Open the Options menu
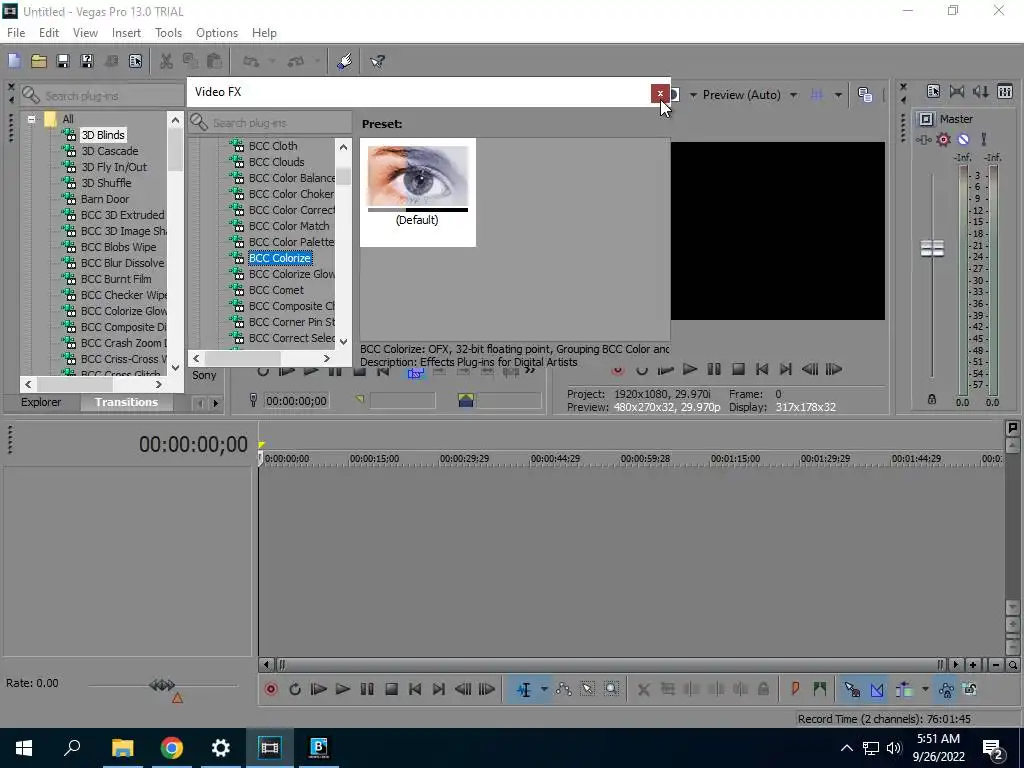1024x768 pixels. point(217,33)
